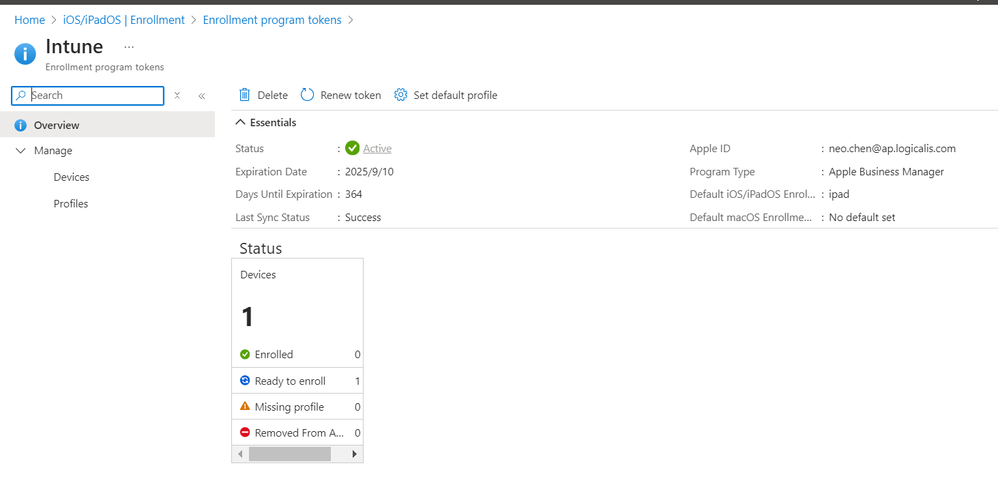Open the ellipsis menu beside Intune
Screen dimensions: 998x483
129,47
